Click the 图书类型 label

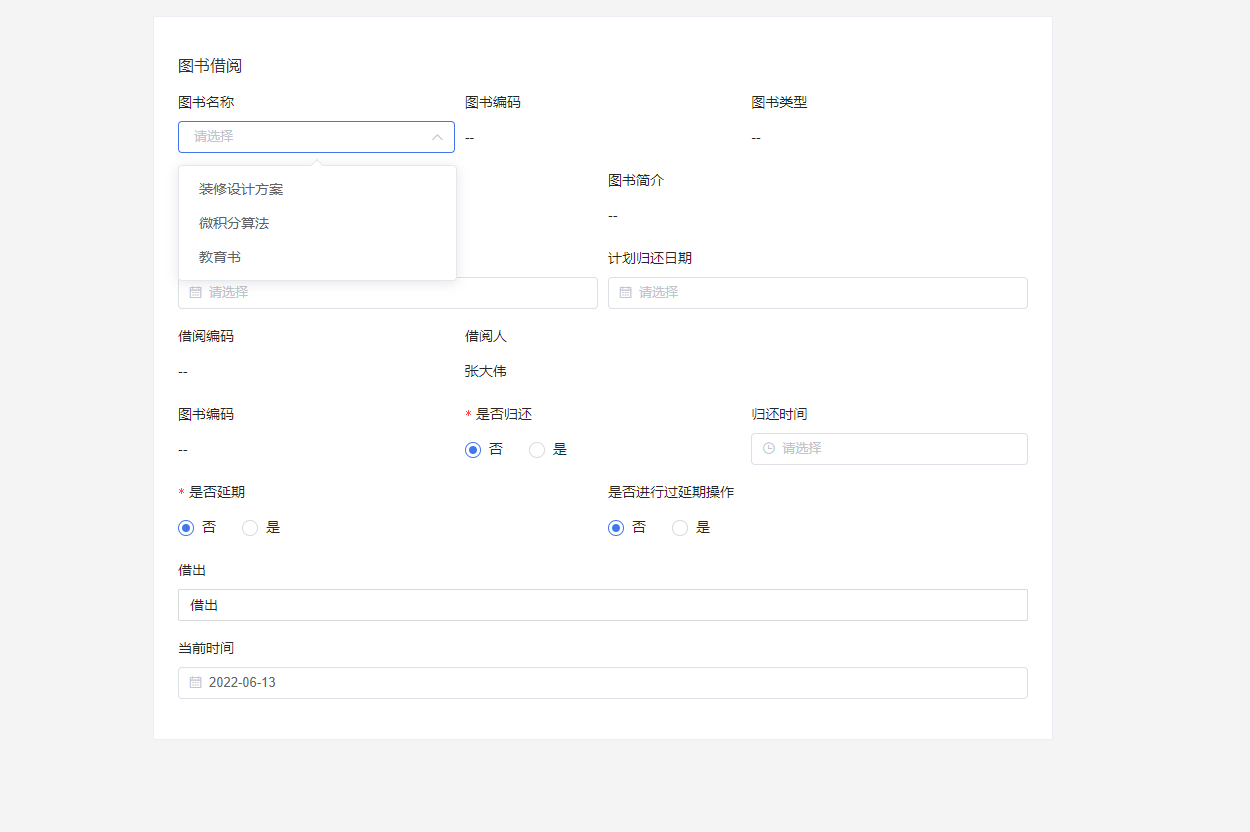tap(779, 102)
